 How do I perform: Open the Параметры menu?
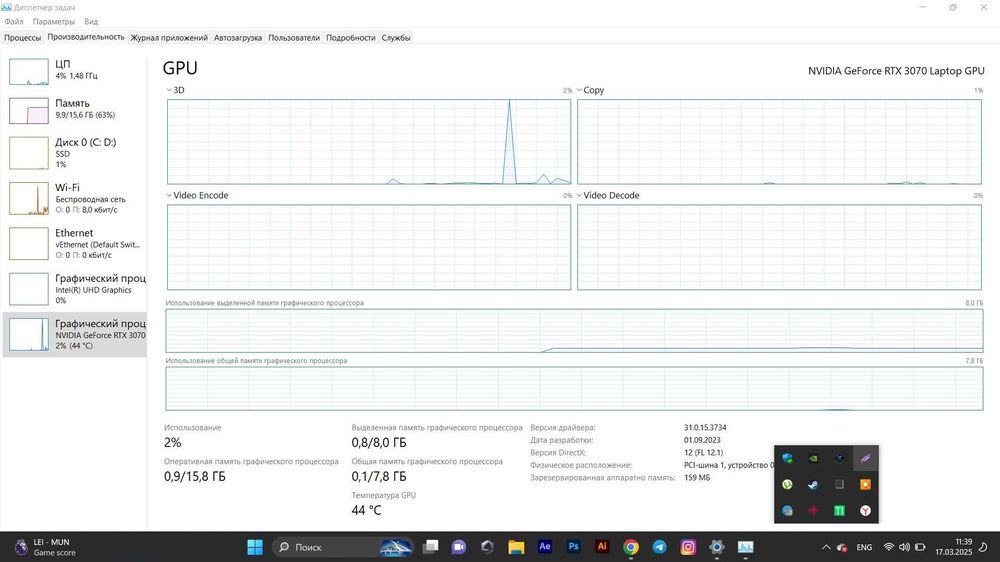click(x=54, y=22)
